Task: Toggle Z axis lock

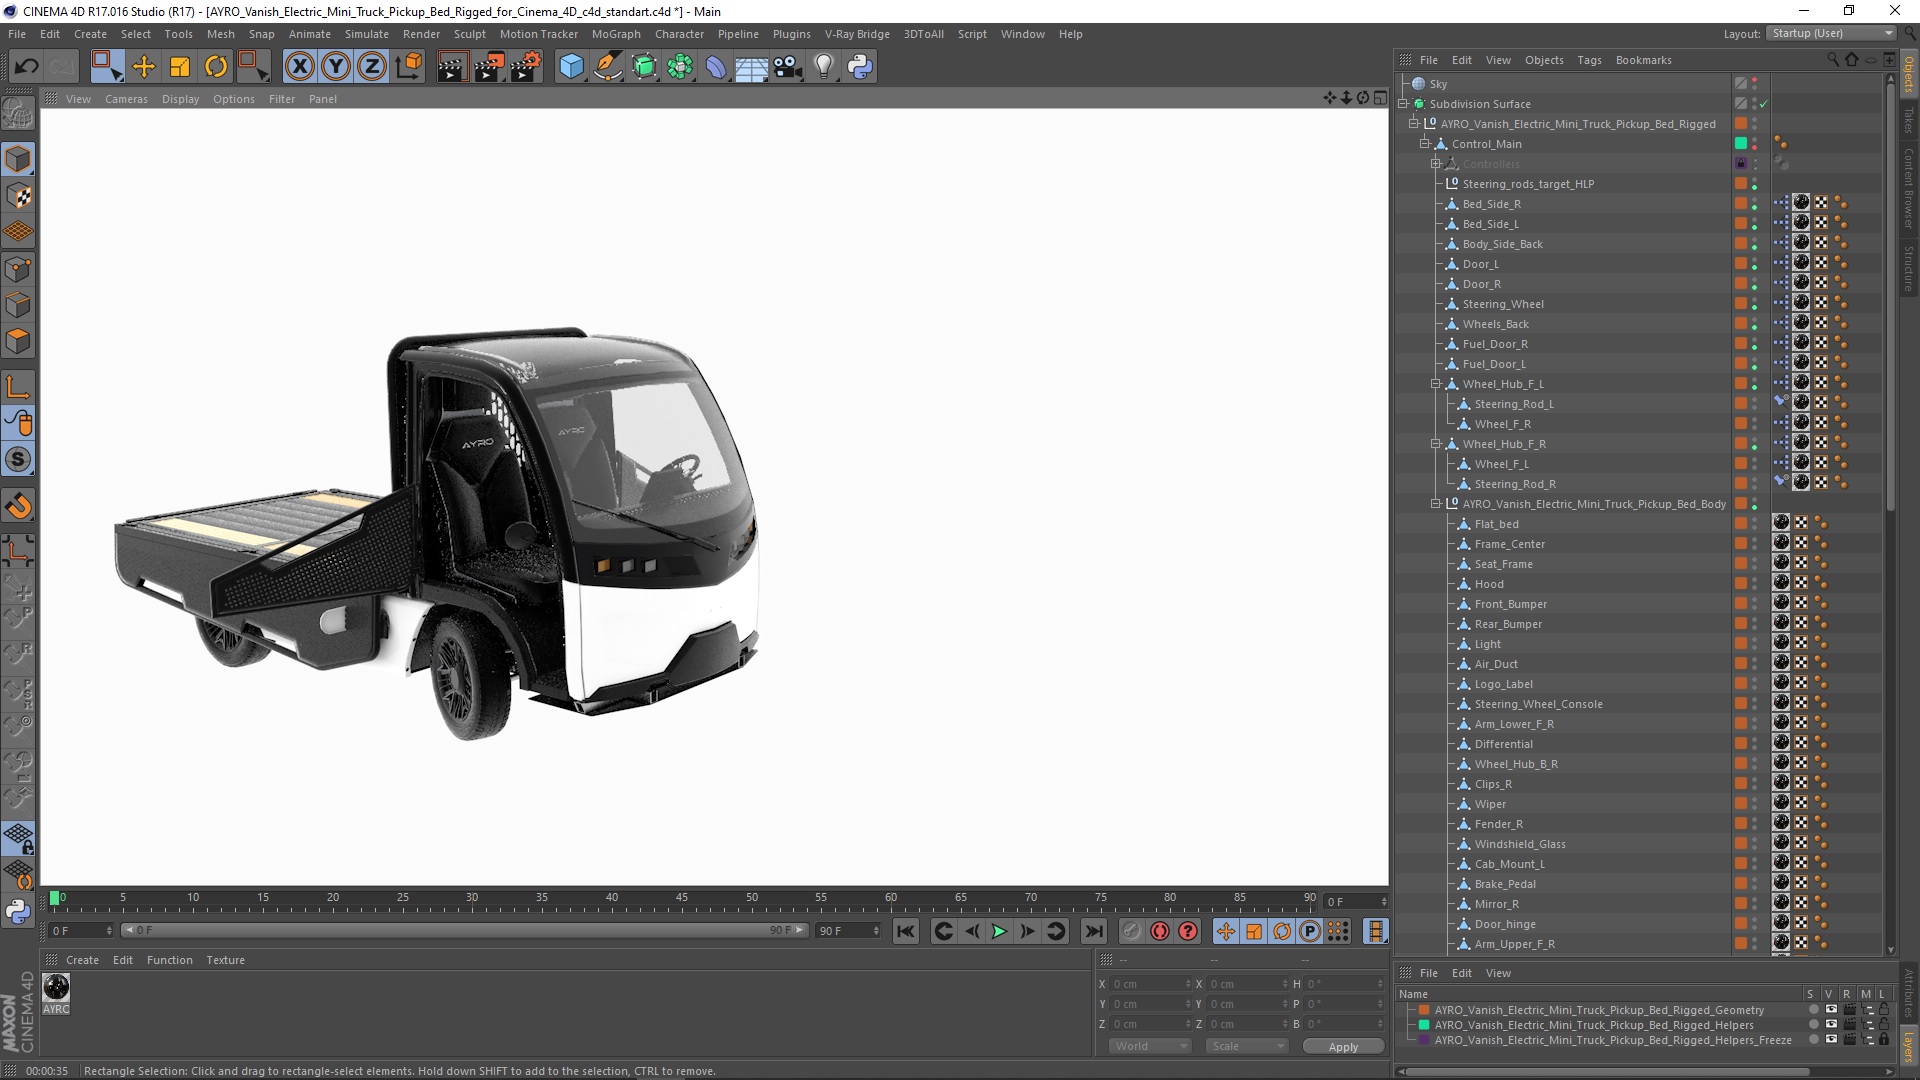Action: point(372,67)
